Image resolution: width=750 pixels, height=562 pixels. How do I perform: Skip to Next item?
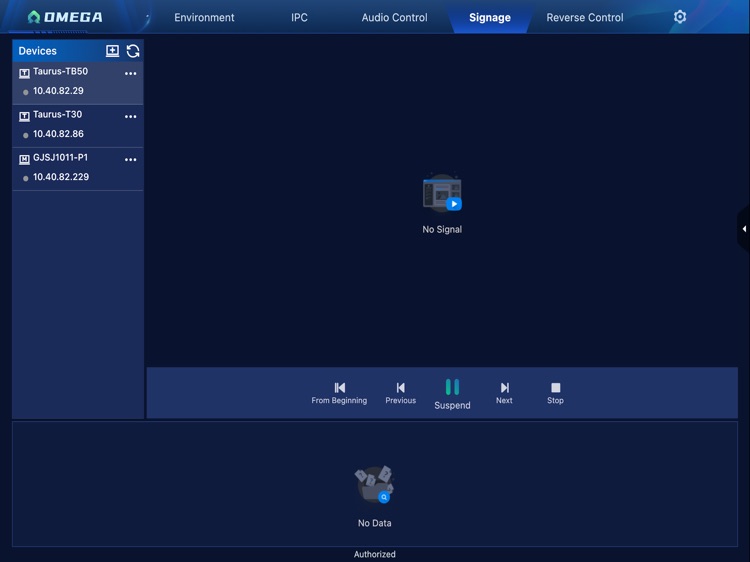point(504,393)
